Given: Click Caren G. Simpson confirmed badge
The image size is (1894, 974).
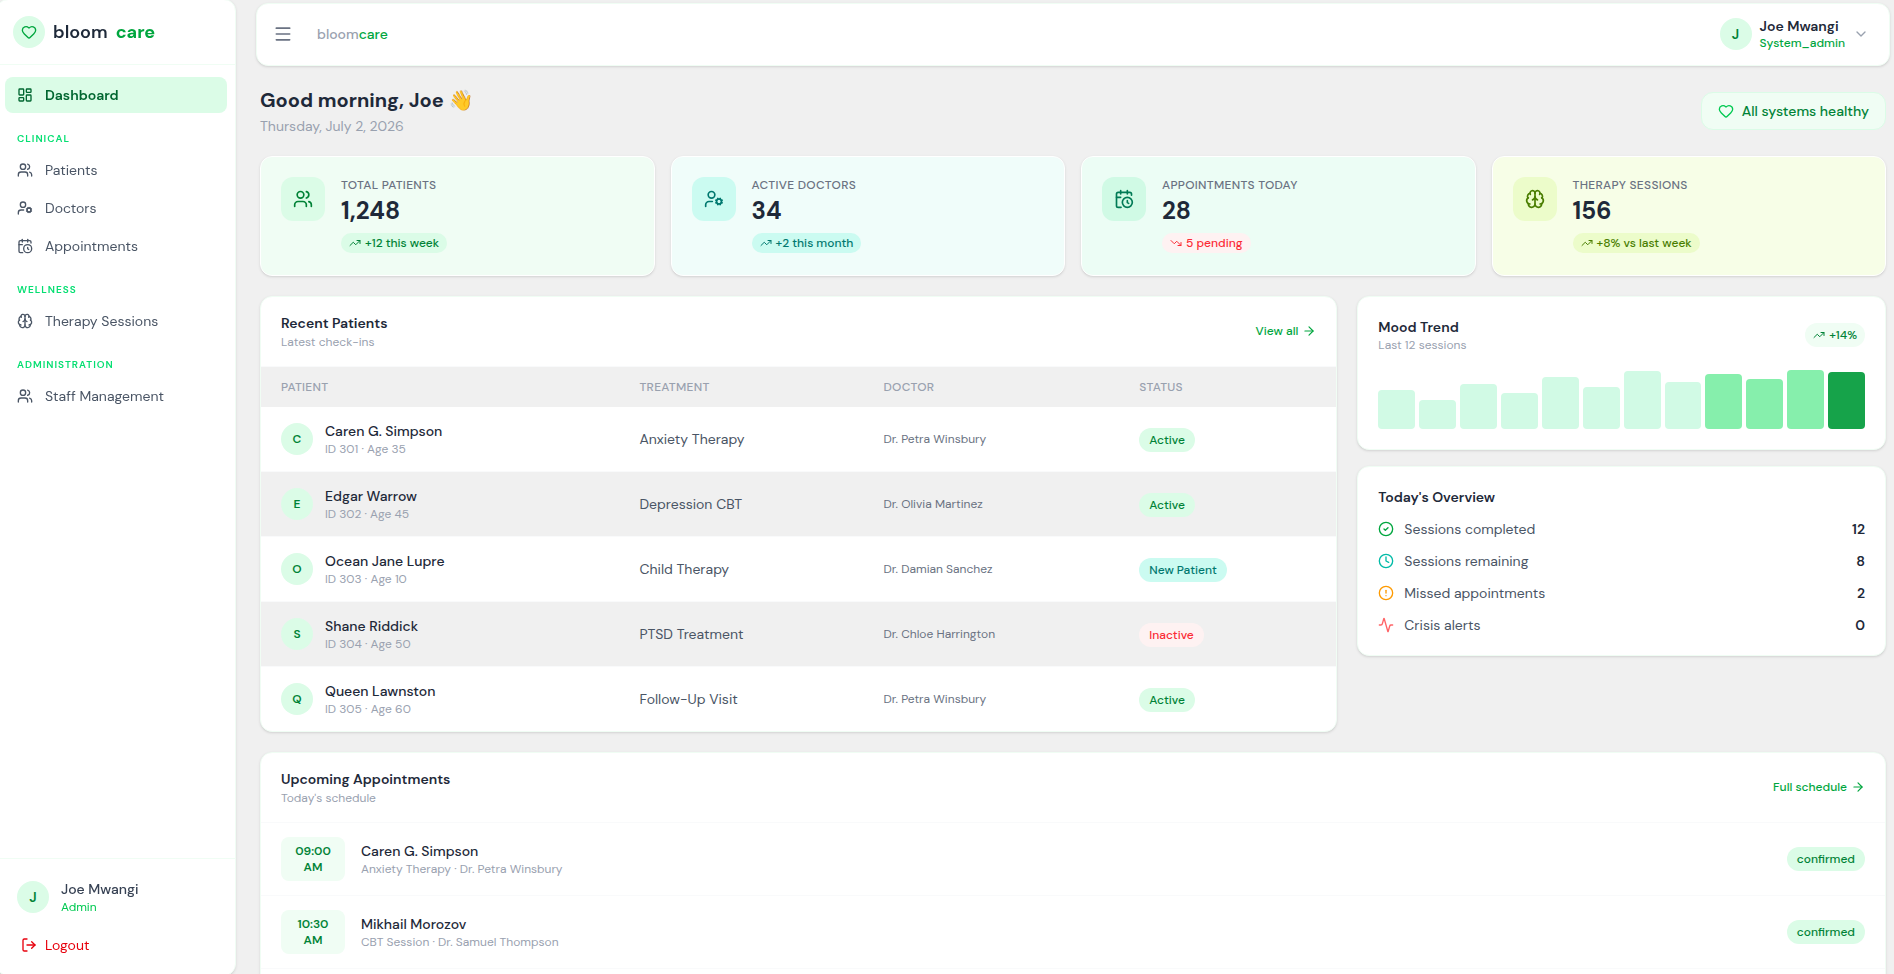Looking at the screenshot, I should point(1825,859).
